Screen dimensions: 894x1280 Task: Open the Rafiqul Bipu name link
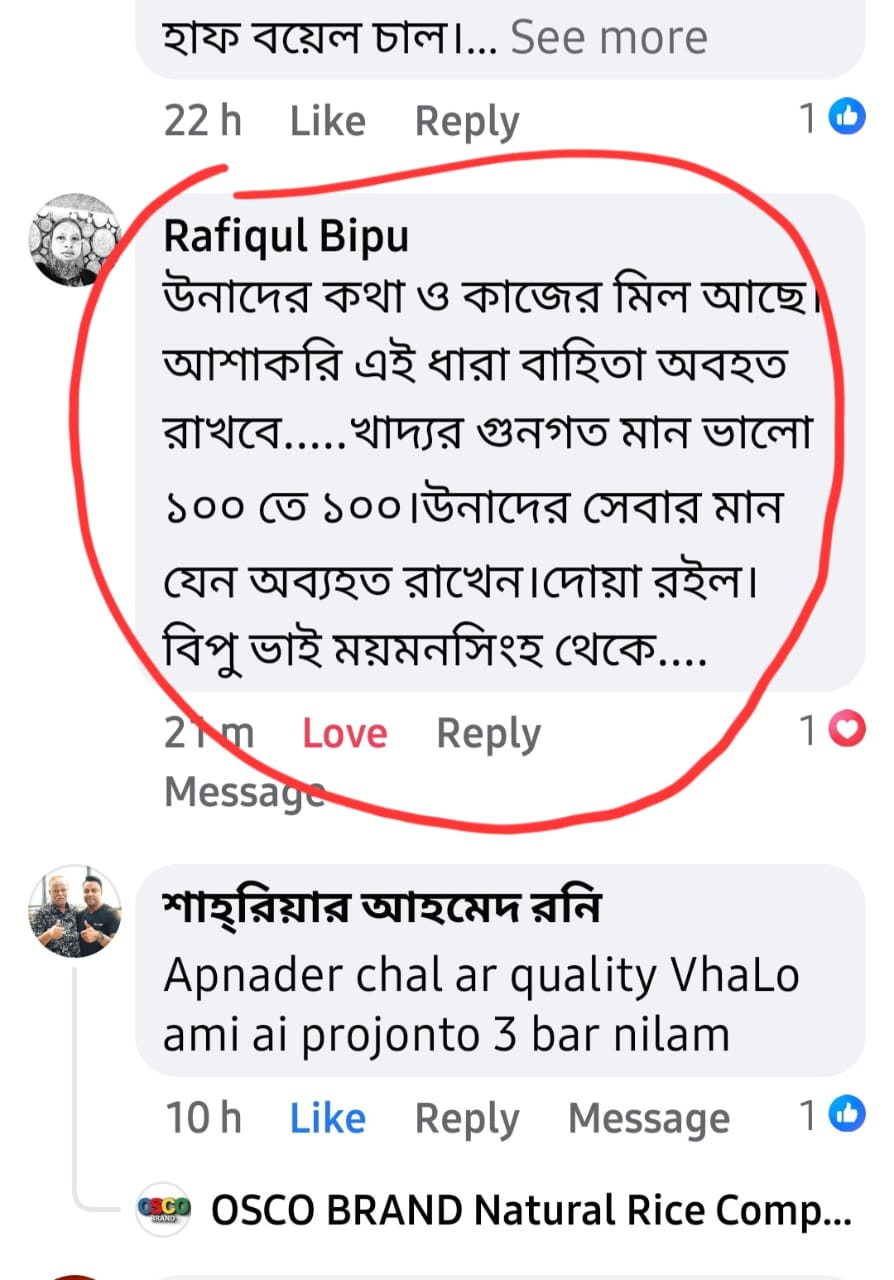point(285,237)
